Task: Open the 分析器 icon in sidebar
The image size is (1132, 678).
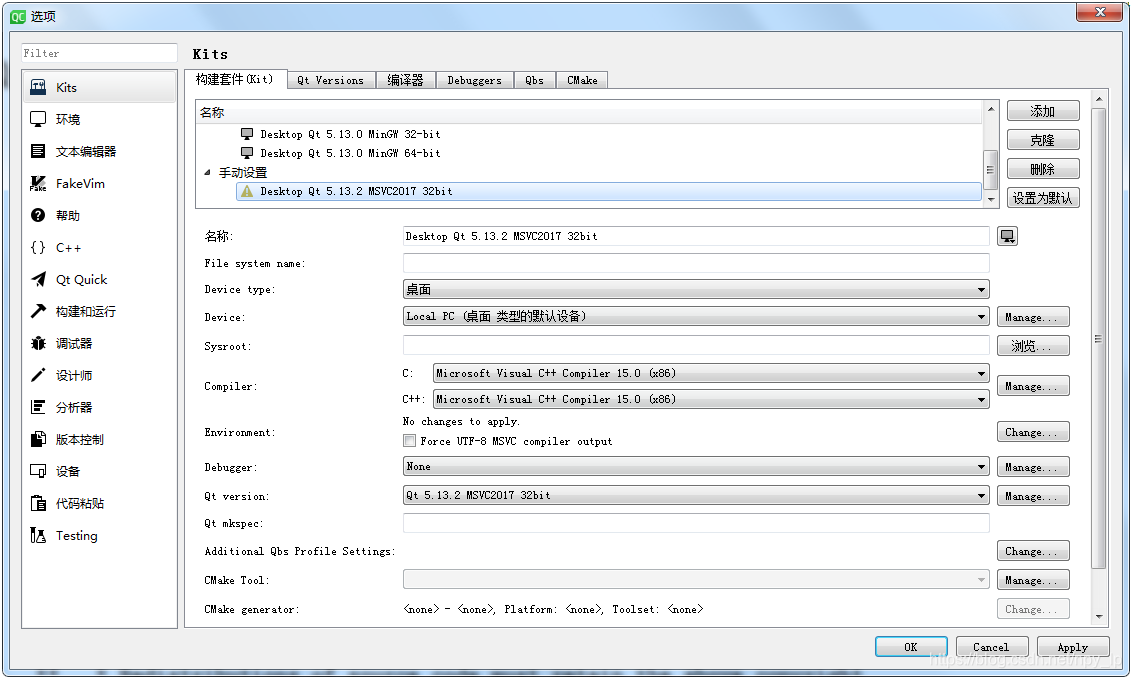Action: tap(38, 407)
